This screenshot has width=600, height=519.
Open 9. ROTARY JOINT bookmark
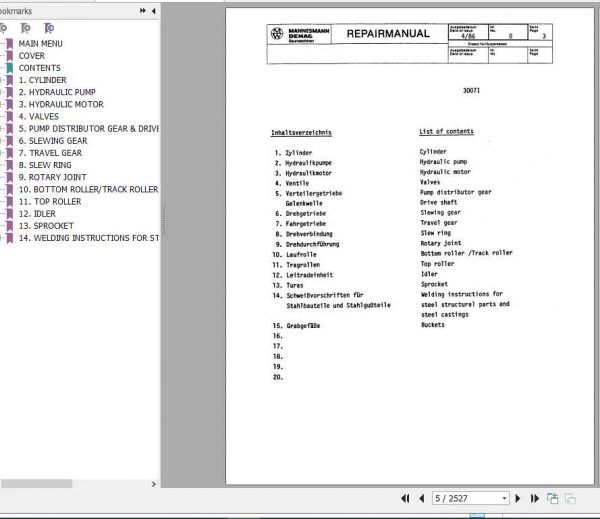[x=52, y=177]
